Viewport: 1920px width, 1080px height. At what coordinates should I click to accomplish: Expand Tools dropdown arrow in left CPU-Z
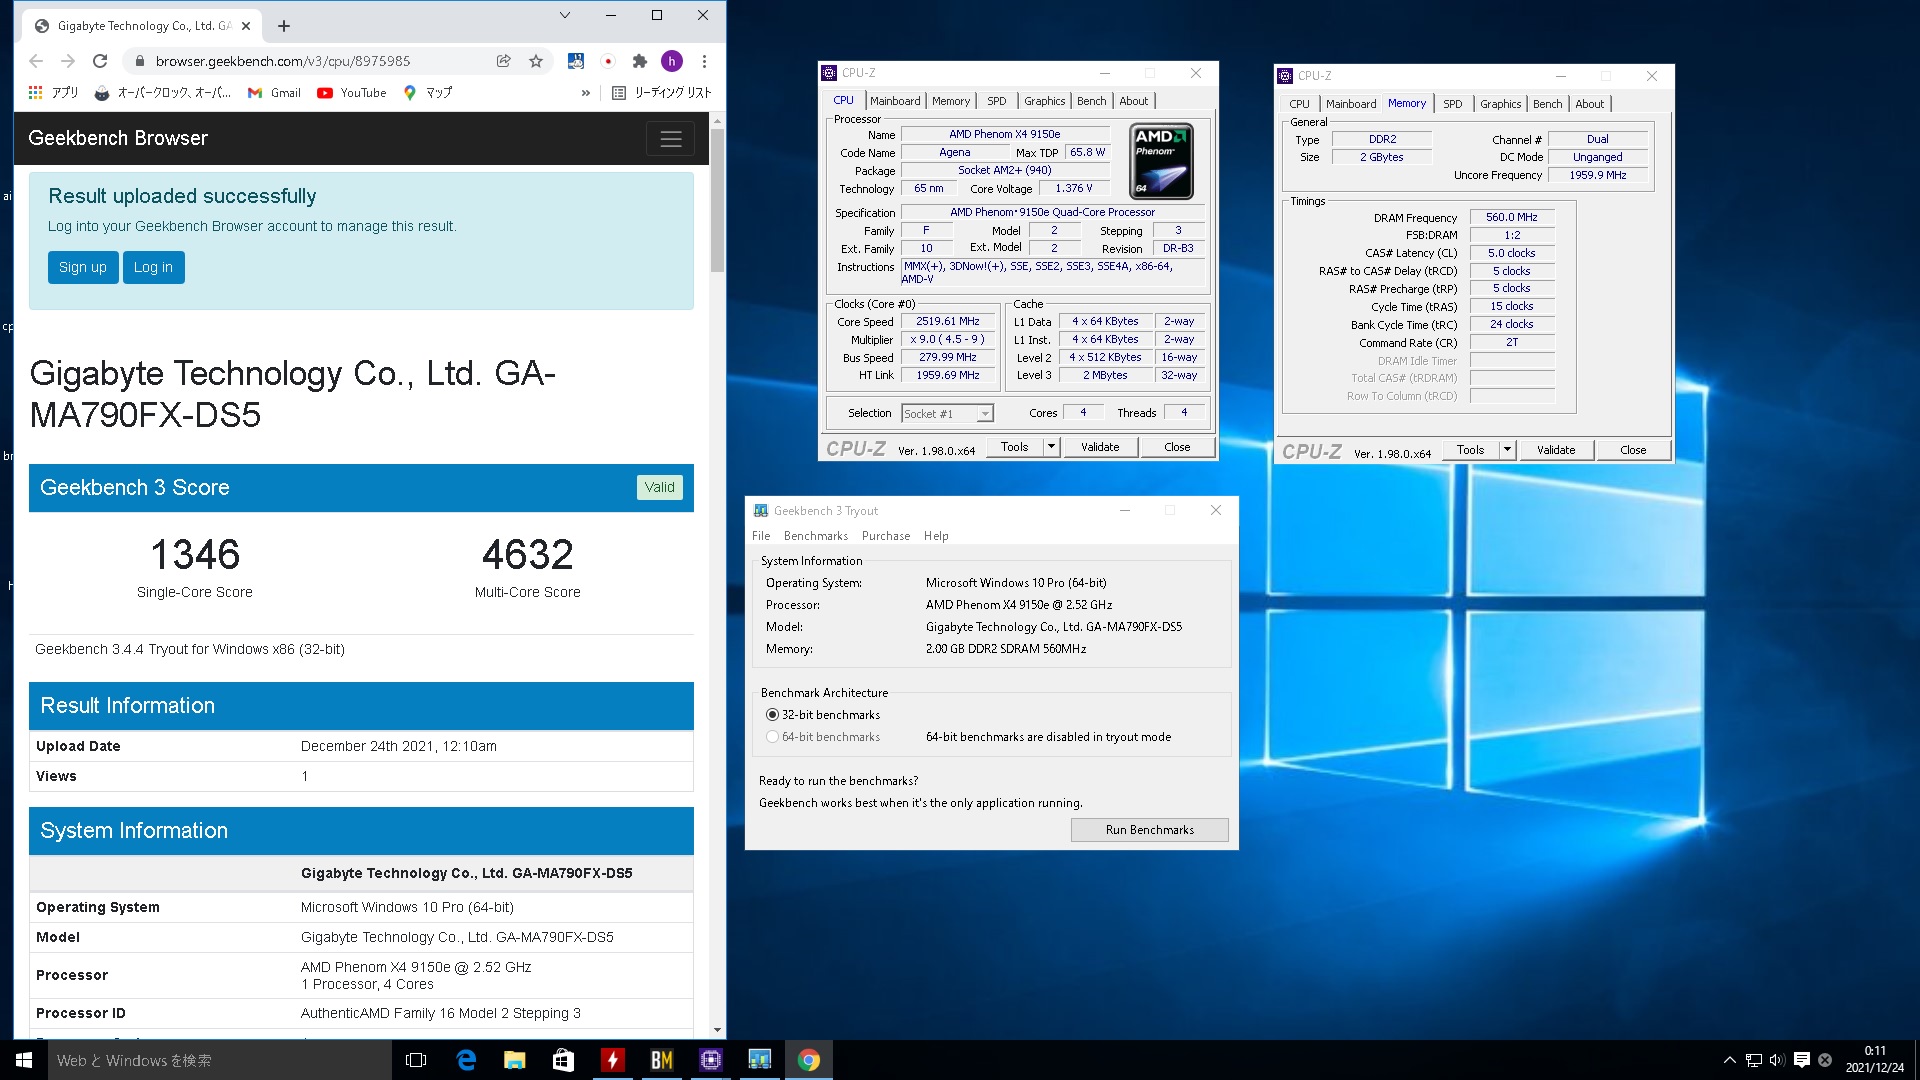pos(1051,447)
